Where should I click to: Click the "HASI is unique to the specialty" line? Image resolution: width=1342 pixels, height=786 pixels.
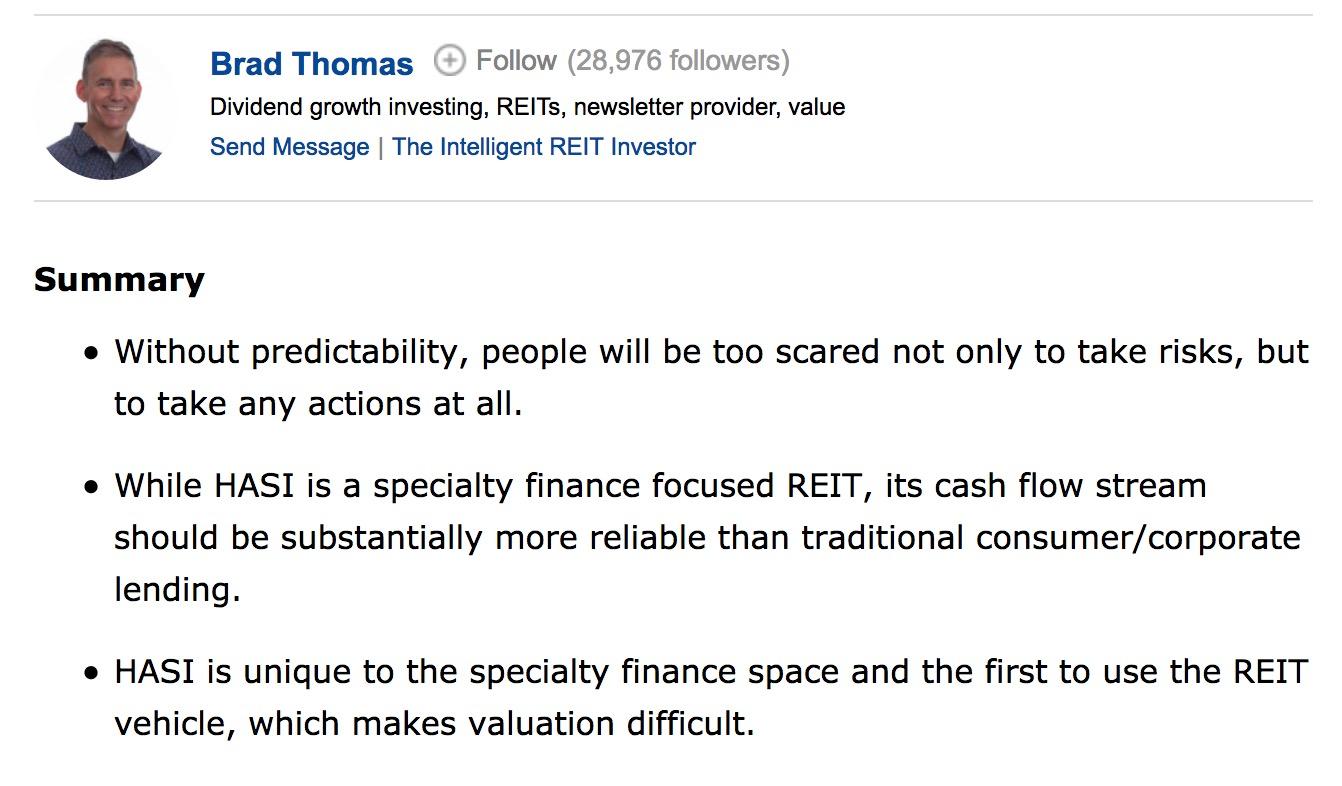tap(710, 671)
